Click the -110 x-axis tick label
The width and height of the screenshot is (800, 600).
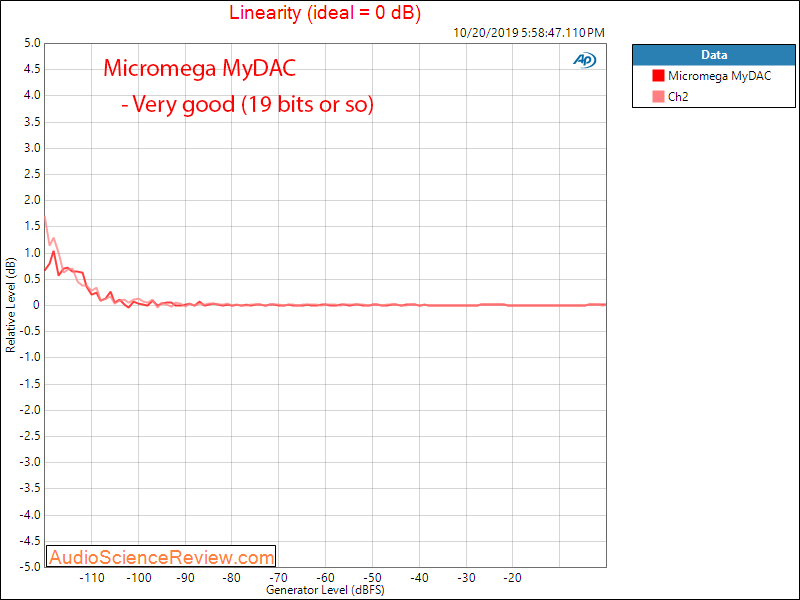(x=92, y=578)
